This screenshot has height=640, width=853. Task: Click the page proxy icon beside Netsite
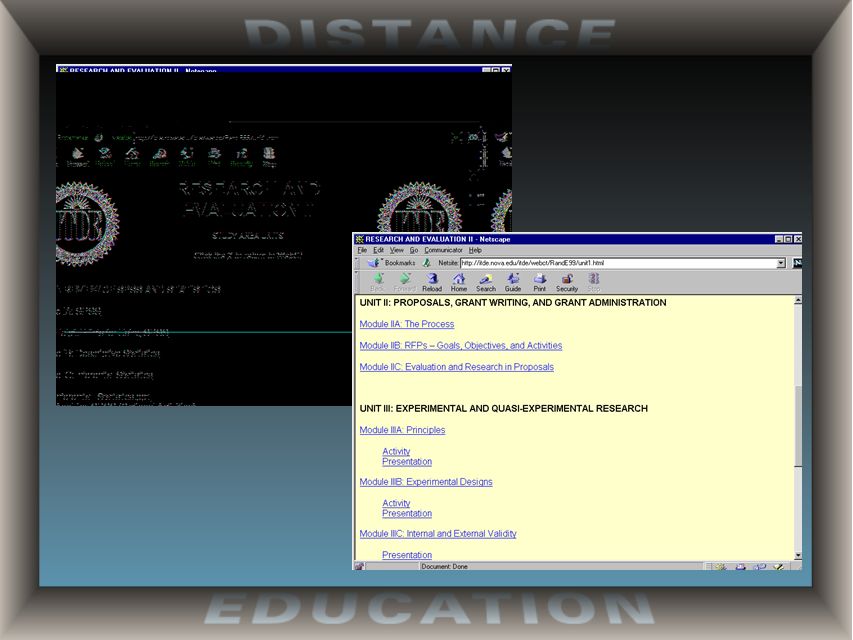[x=427, y=263]
